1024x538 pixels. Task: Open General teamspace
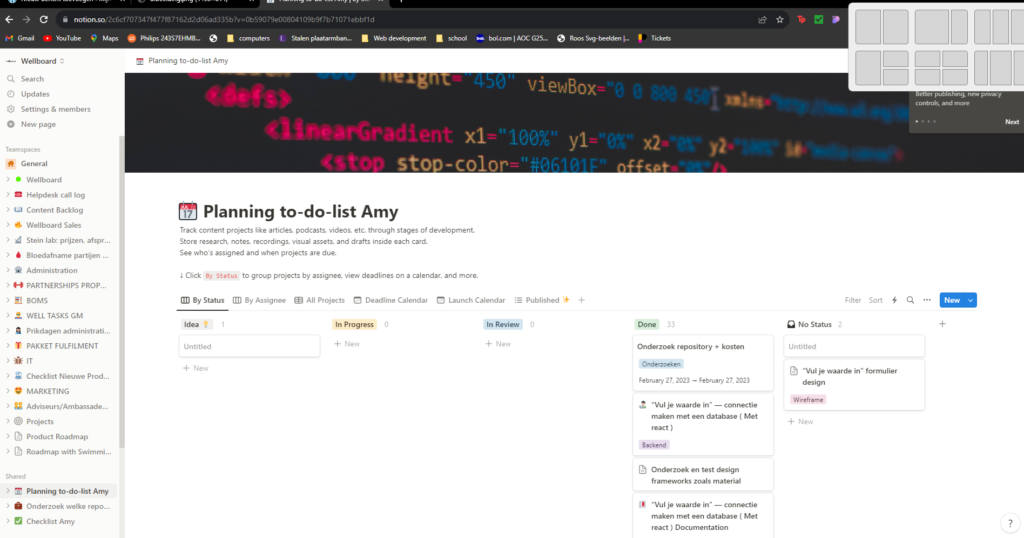(x=34, y=164)
